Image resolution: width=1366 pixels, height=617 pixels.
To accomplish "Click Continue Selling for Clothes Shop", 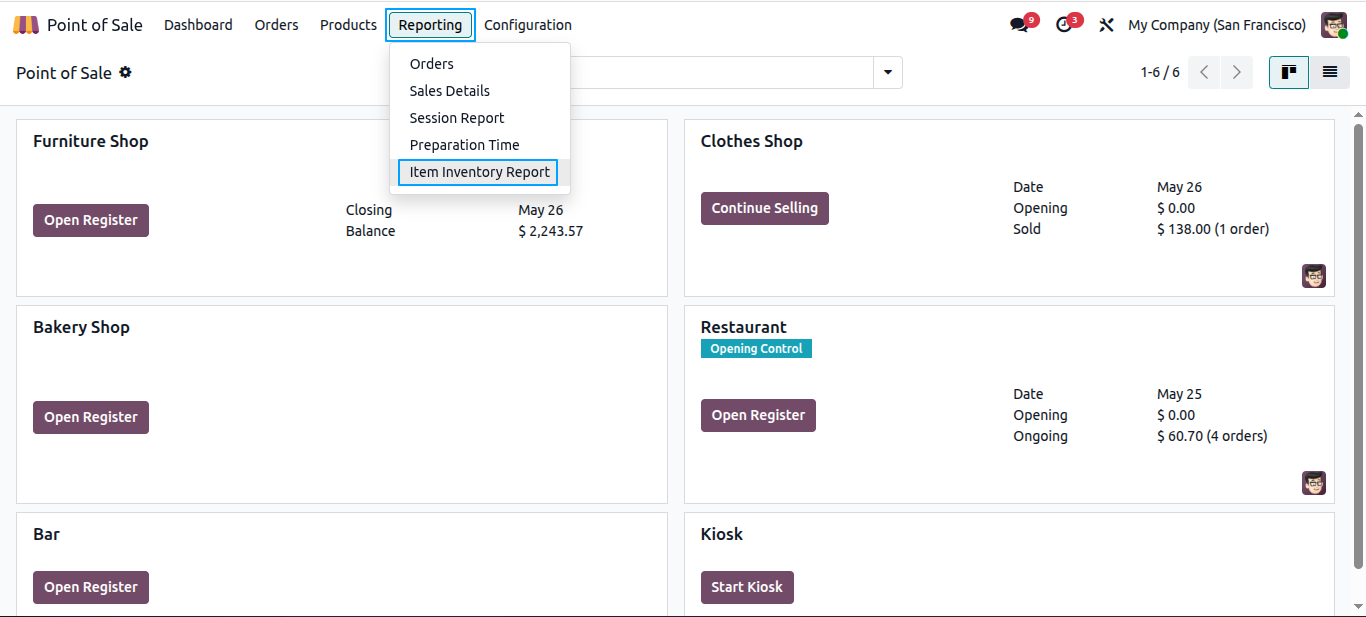I will coord(765,208).
